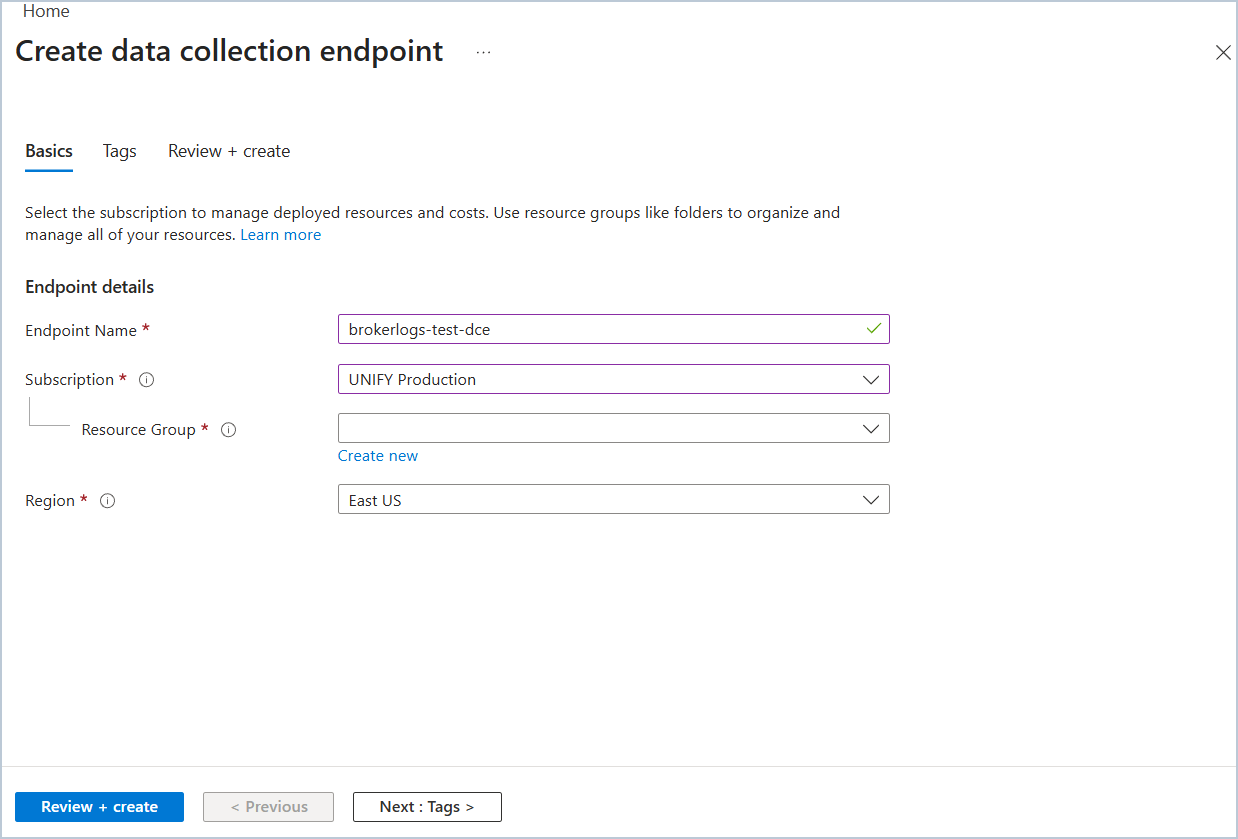Click the Region info icon

[108, 501]
